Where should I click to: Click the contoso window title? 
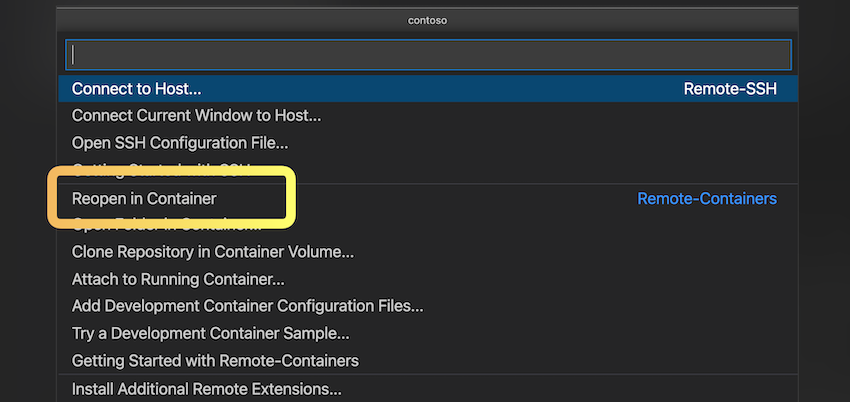point(428,19)
